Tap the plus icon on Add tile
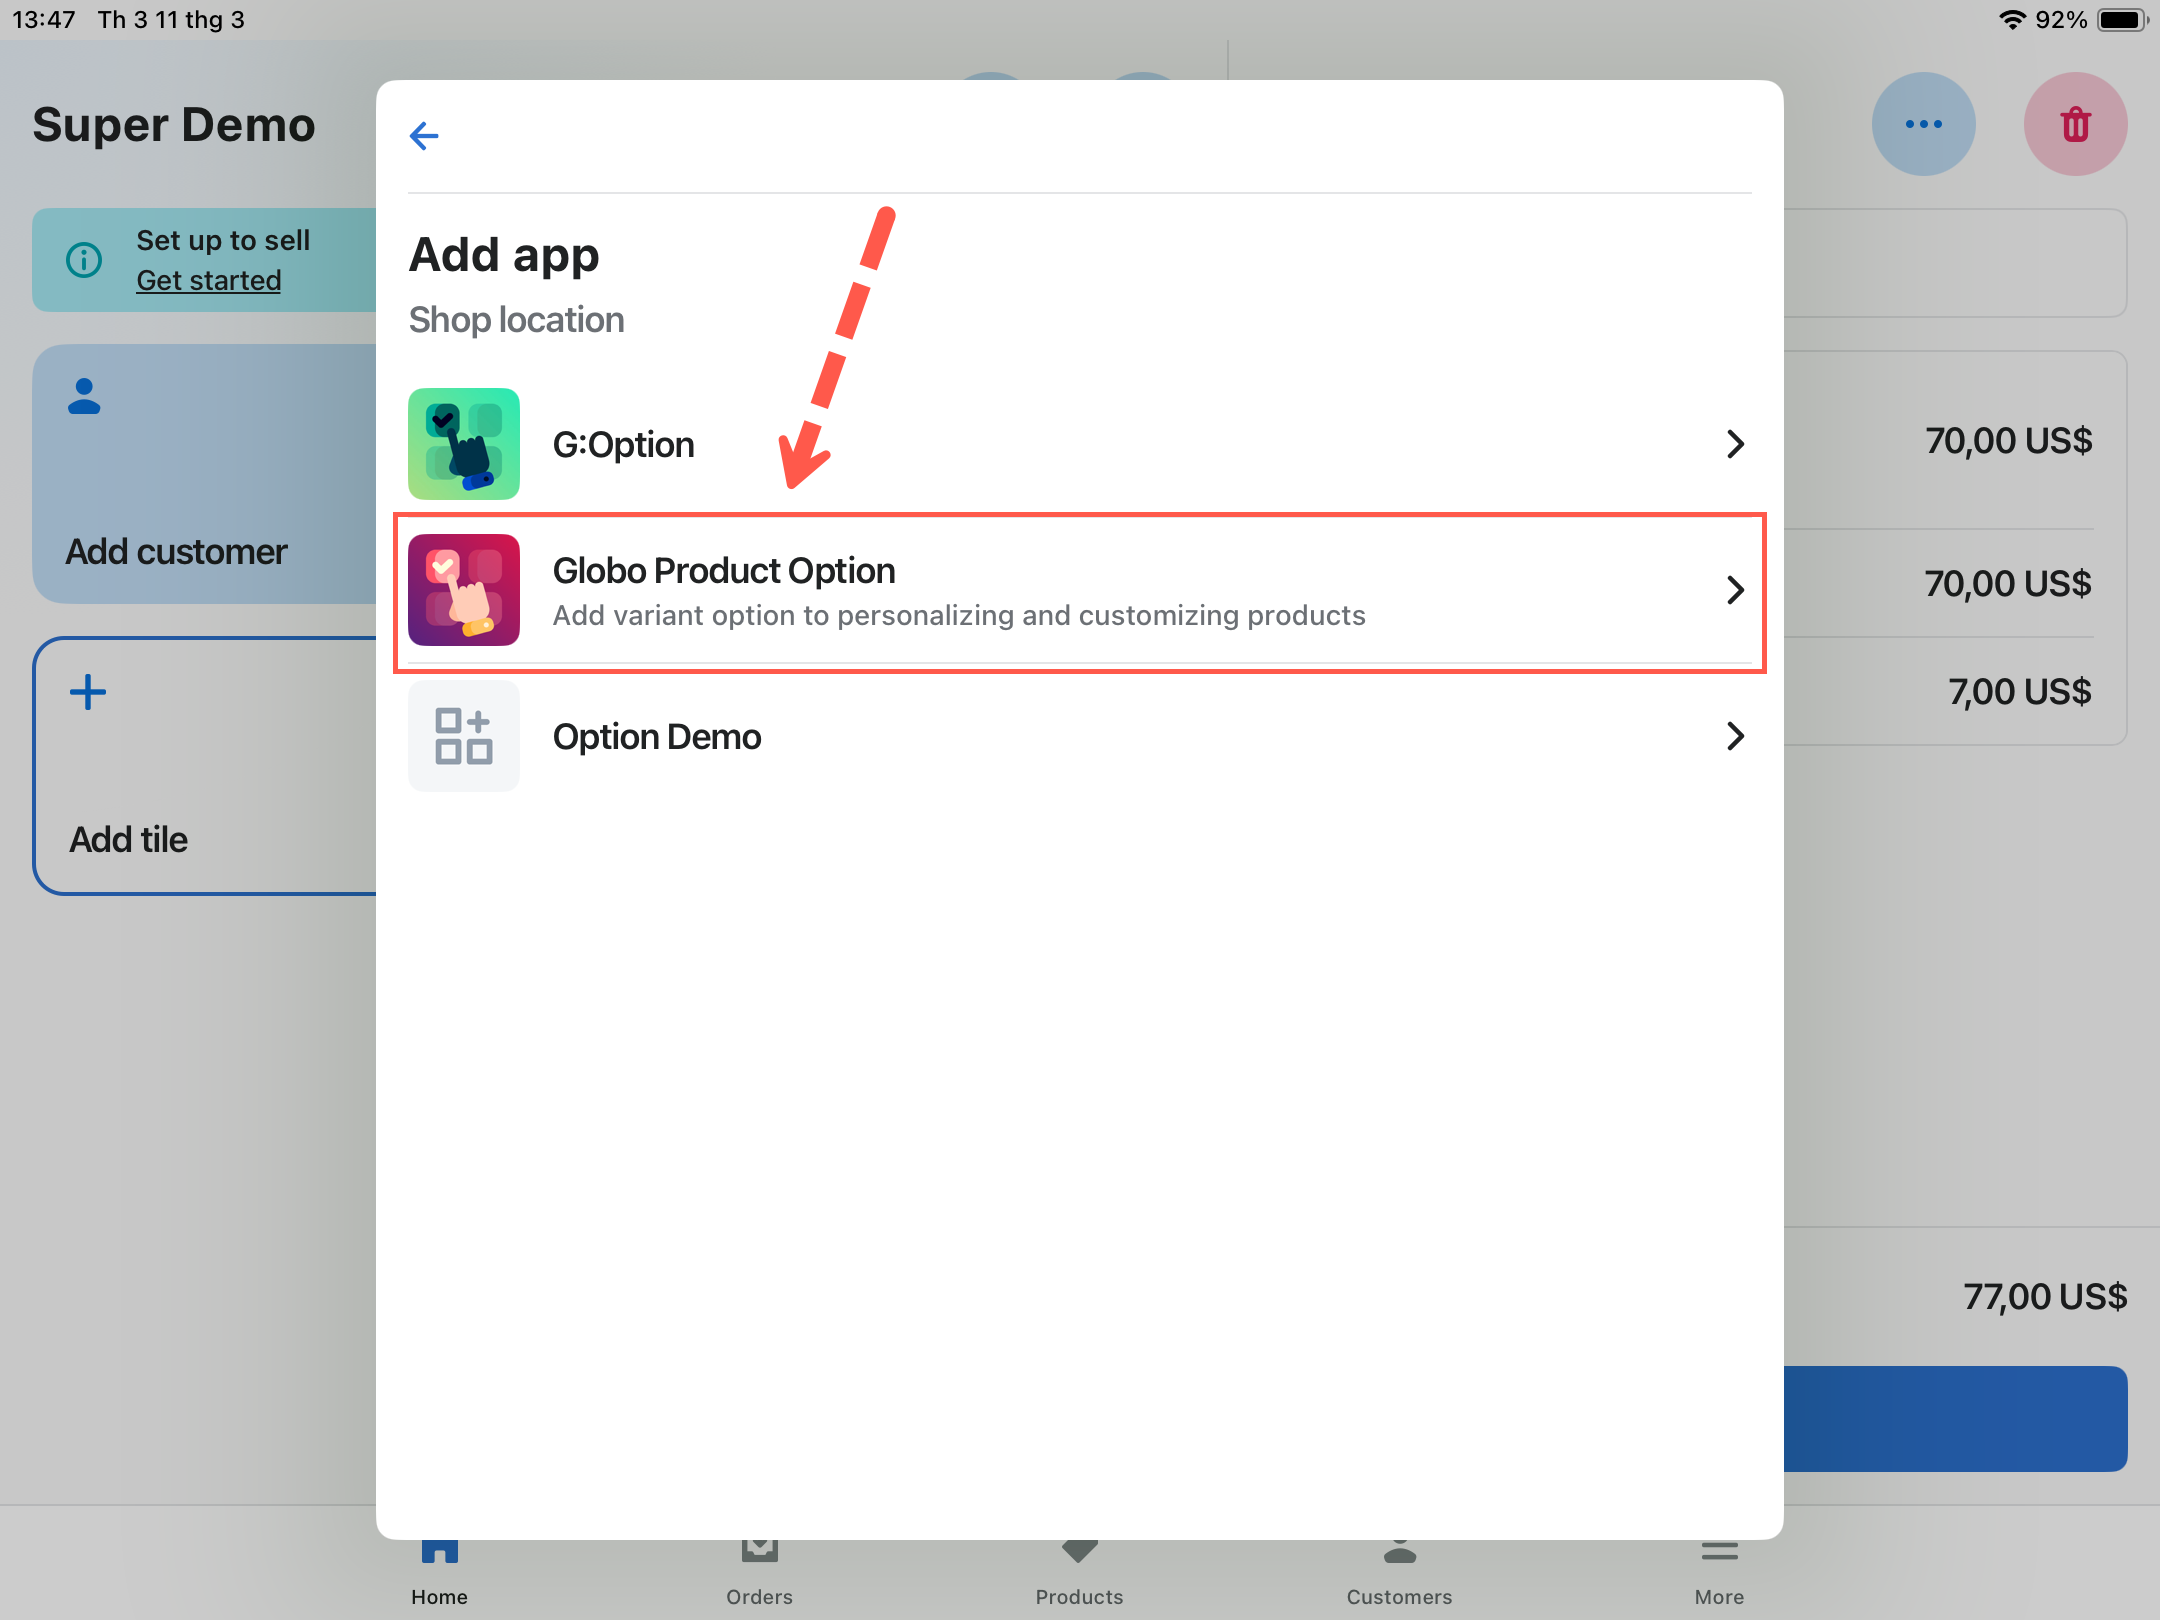2160x1620 pixels. tap(88, 692)
